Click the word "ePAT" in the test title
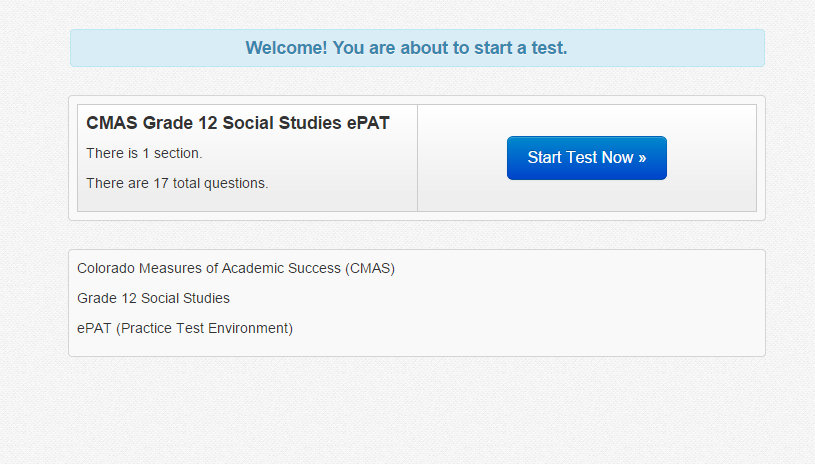The width and height of the screenshot is (815, 464). click(x=364, y=124)
